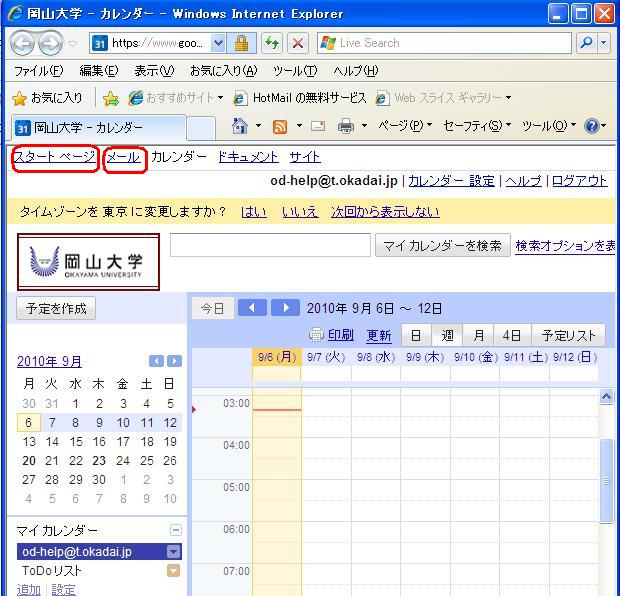Viewport: 620px width, 596px height.
Task: Open HotMail の無料サービス favorite link
Action: (x=300, y=98)
